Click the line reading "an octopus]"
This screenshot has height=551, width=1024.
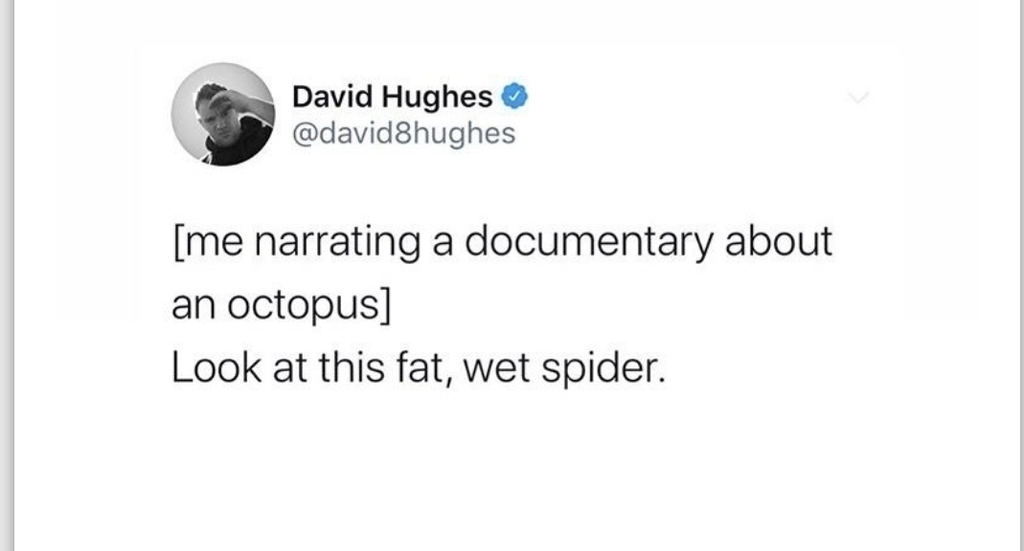[281, 305]
